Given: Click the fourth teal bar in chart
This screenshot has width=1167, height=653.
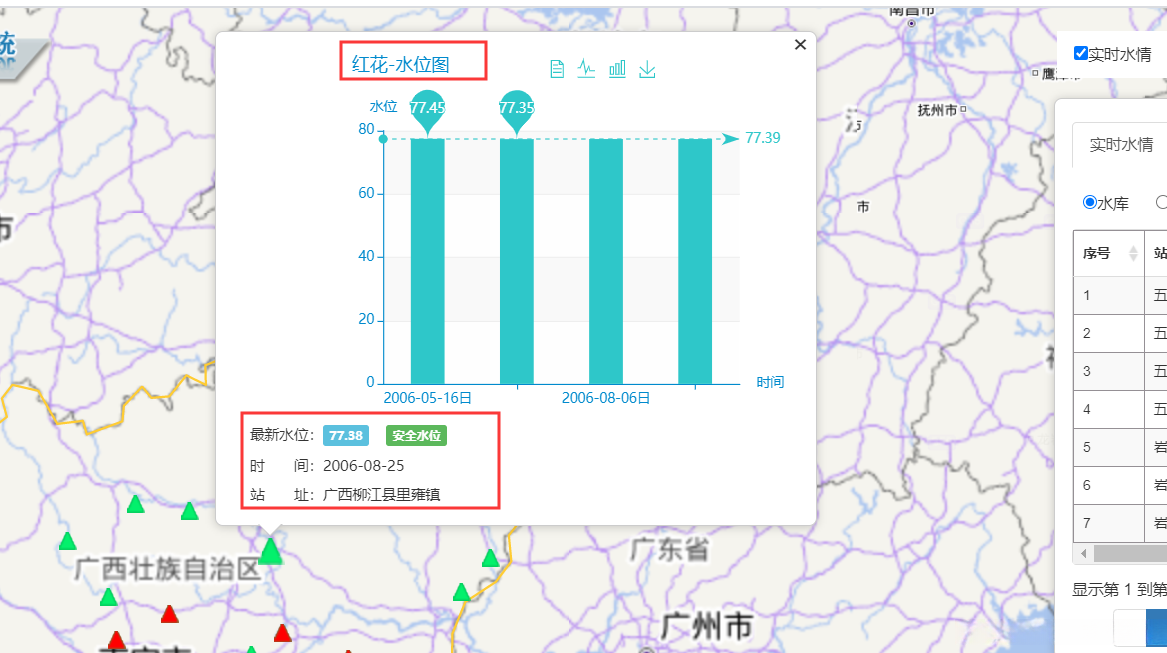Looking at the screenshot, I should (694, 261).
